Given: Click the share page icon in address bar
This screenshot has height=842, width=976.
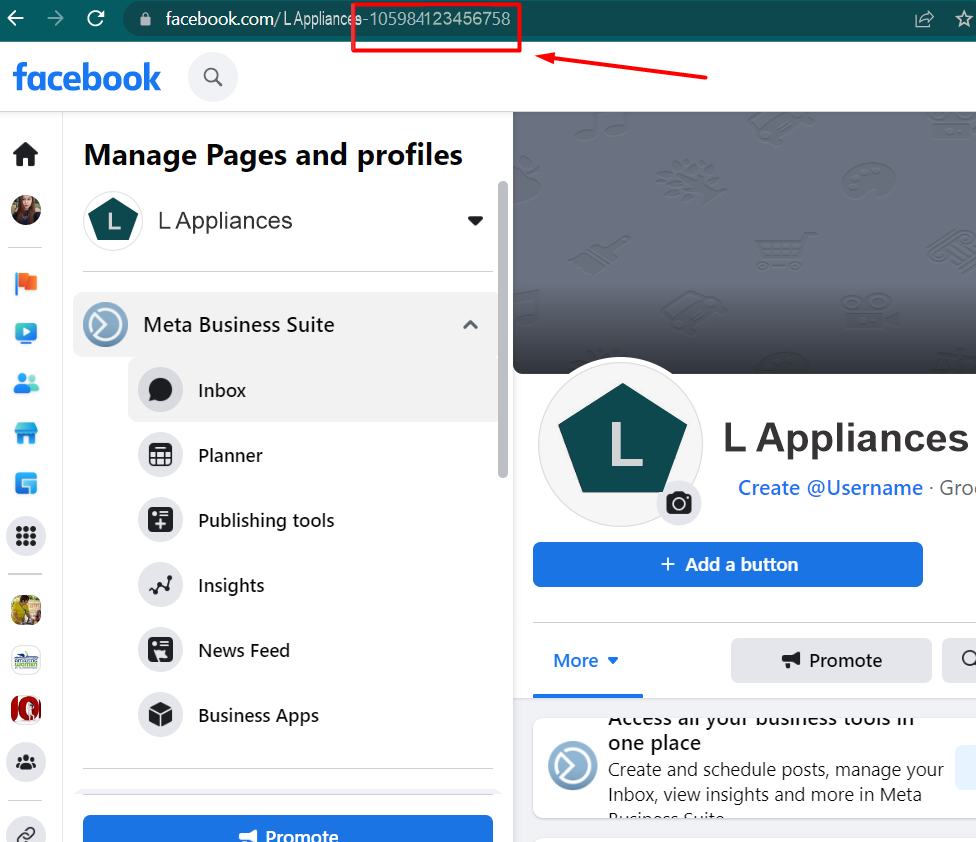Looking at the screenshot, I should 924,19.
